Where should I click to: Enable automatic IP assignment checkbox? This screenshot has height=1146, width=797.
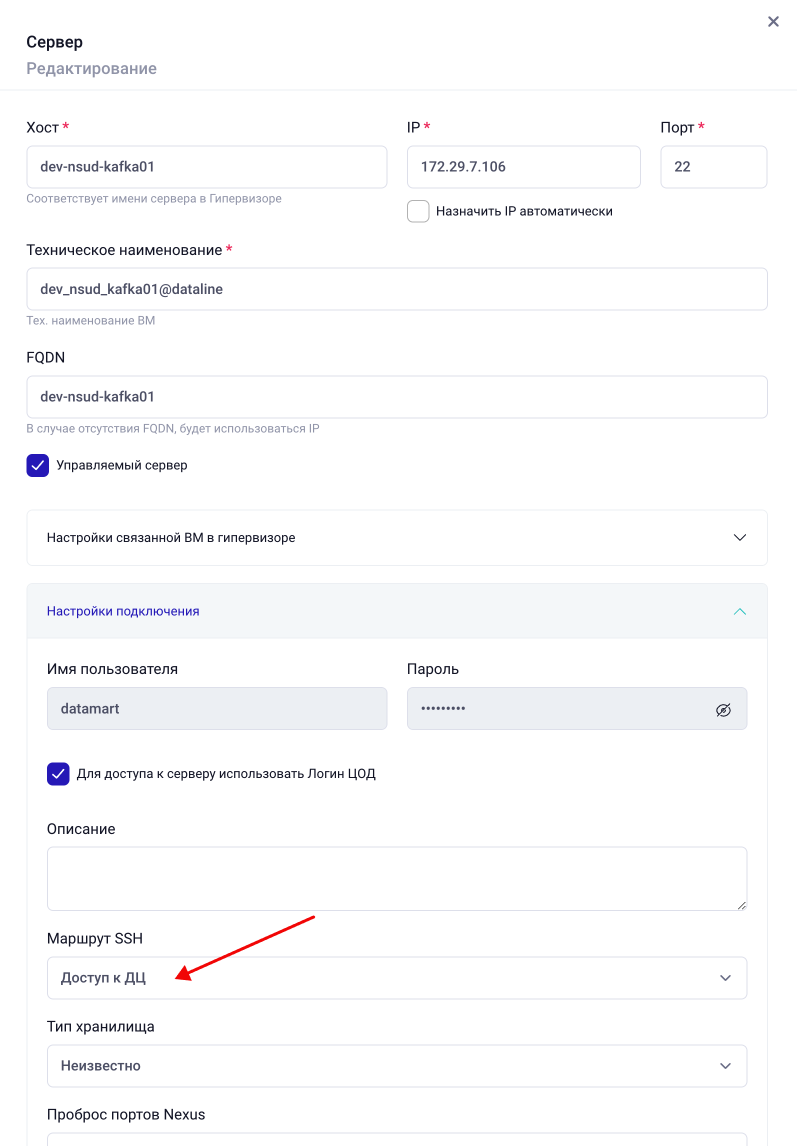[418, 211]
